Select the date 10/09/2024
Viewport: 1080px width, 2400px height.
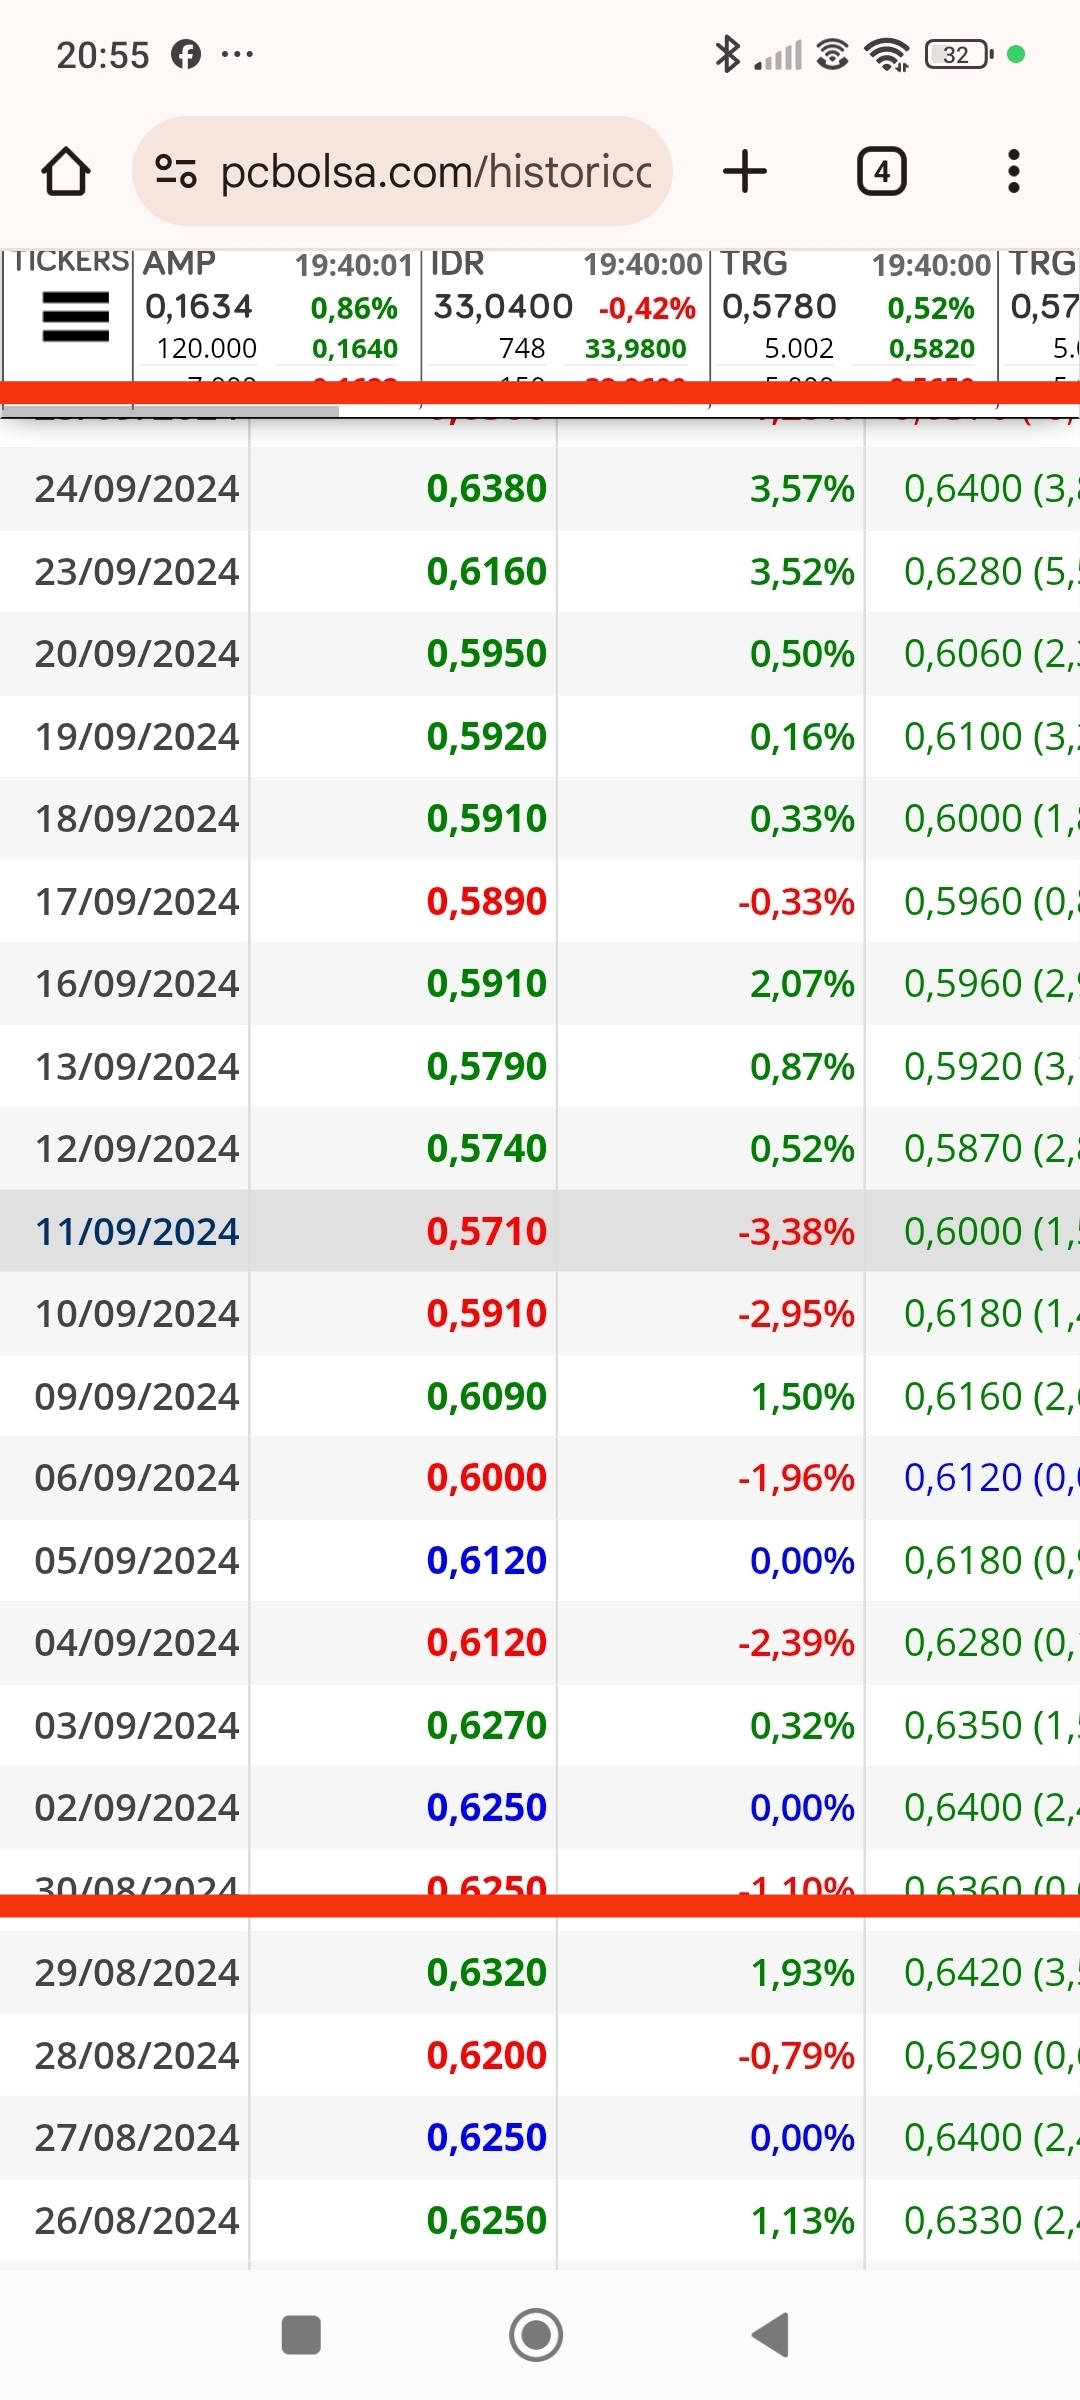(x=137, y=1314)
